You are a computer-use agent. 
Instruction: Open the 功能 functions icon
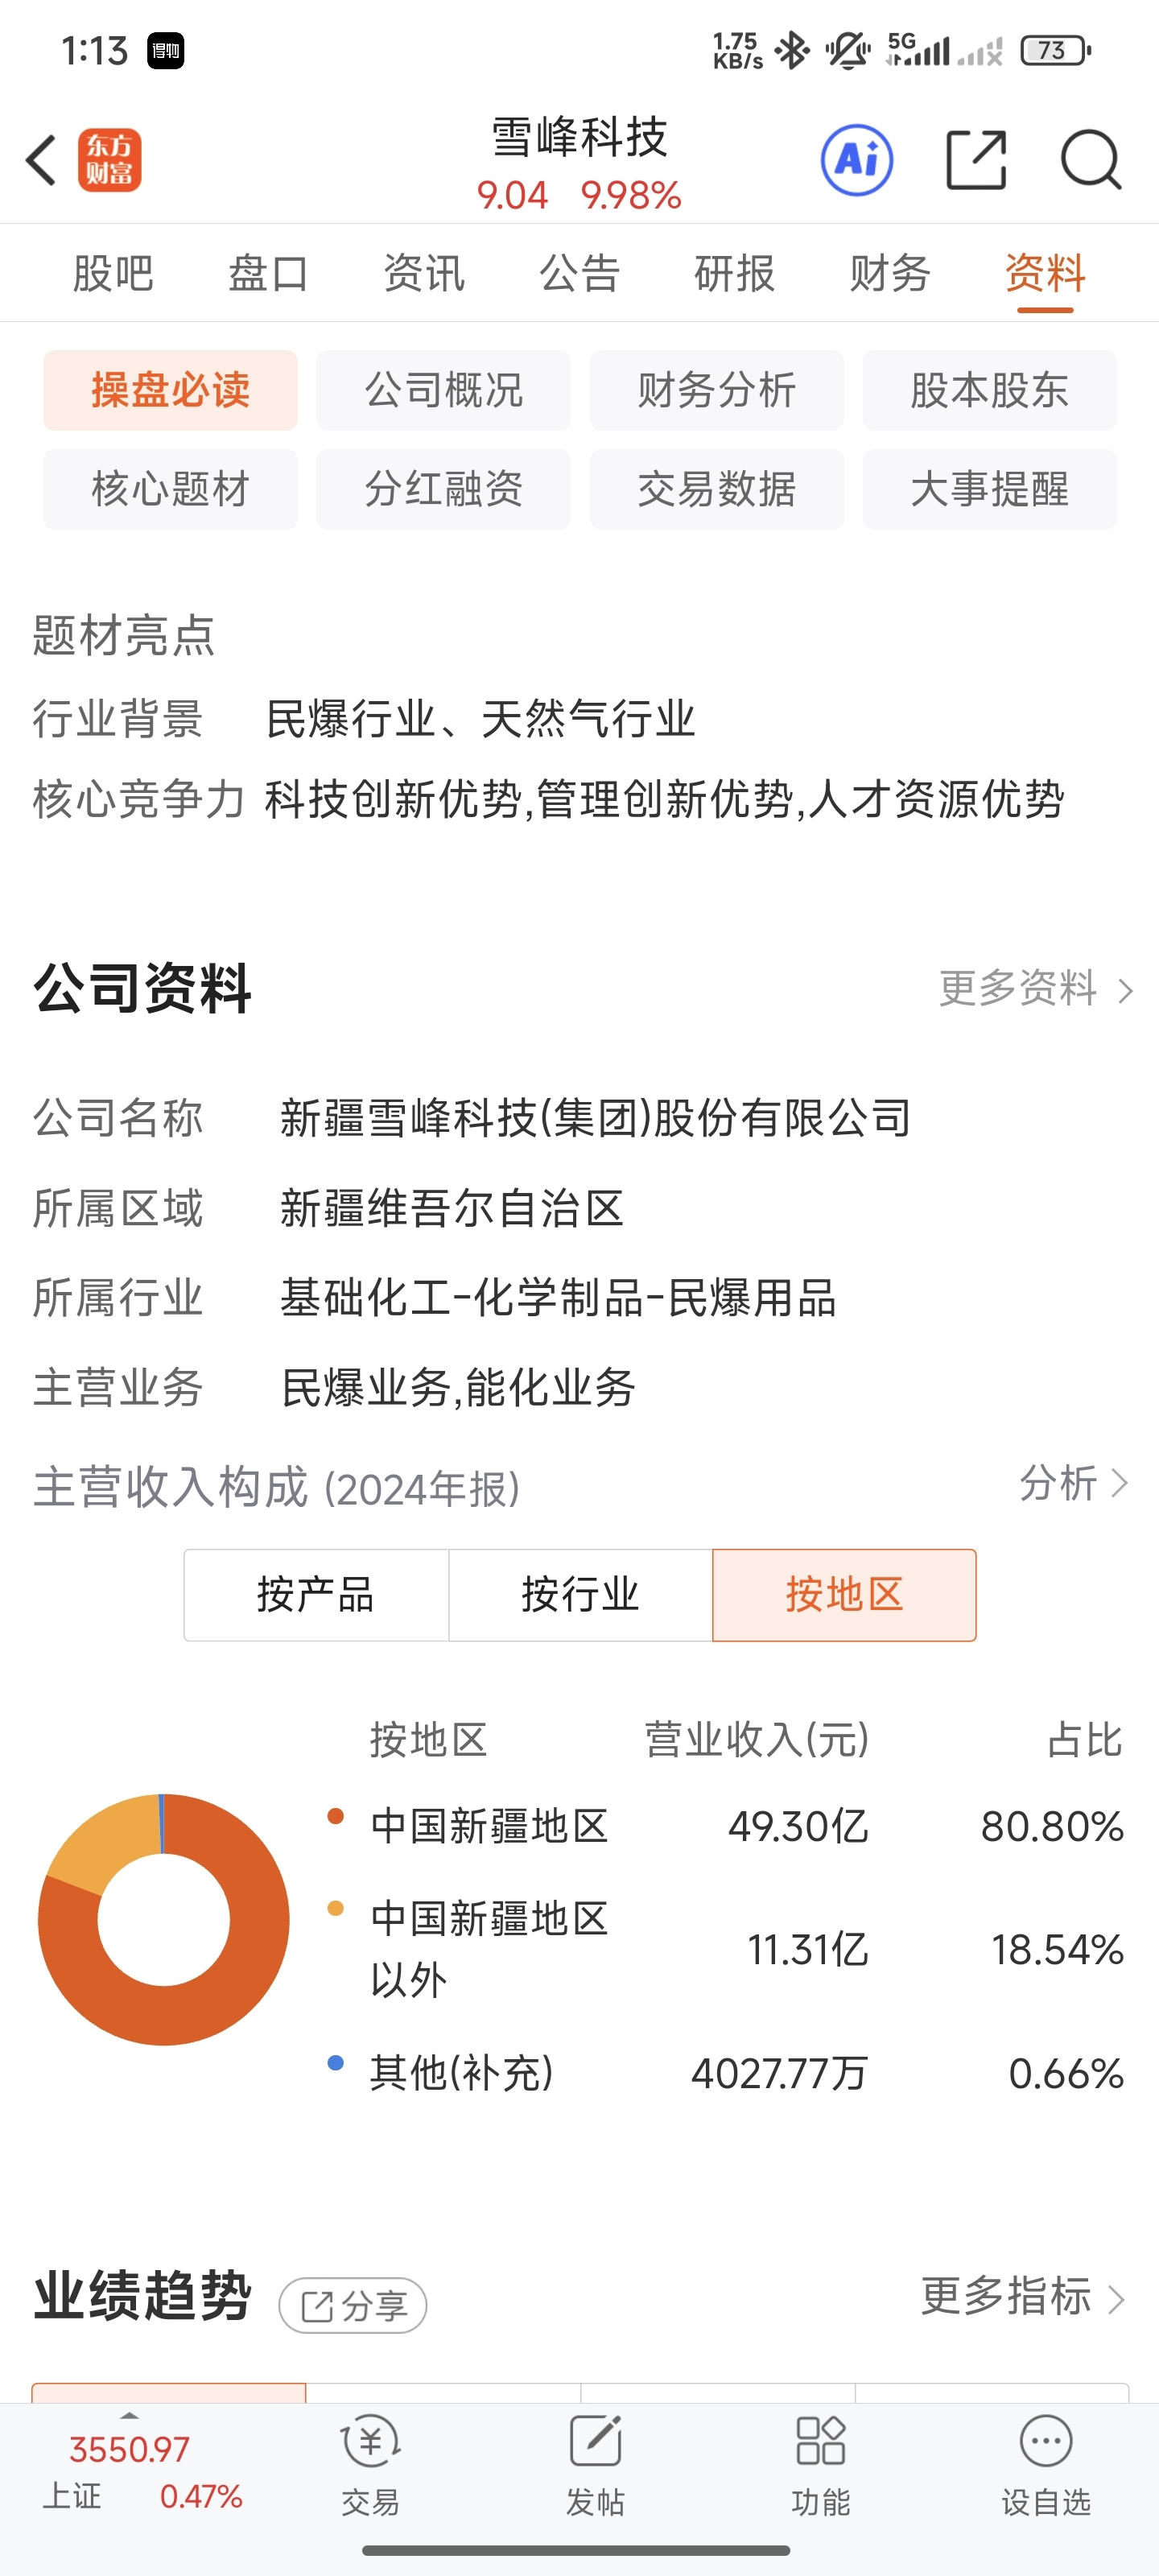[x=821, y=2466]
